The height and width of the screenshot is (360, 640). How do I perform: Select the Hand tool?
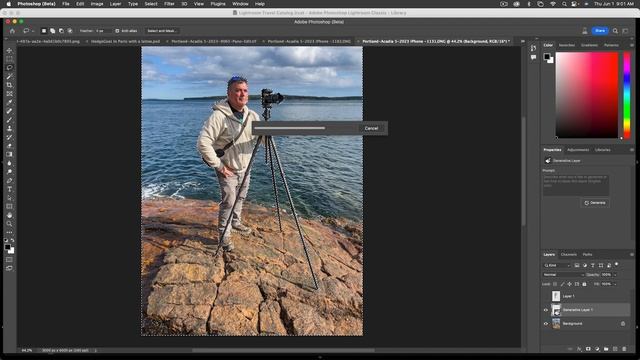click(x=9, y=215)
